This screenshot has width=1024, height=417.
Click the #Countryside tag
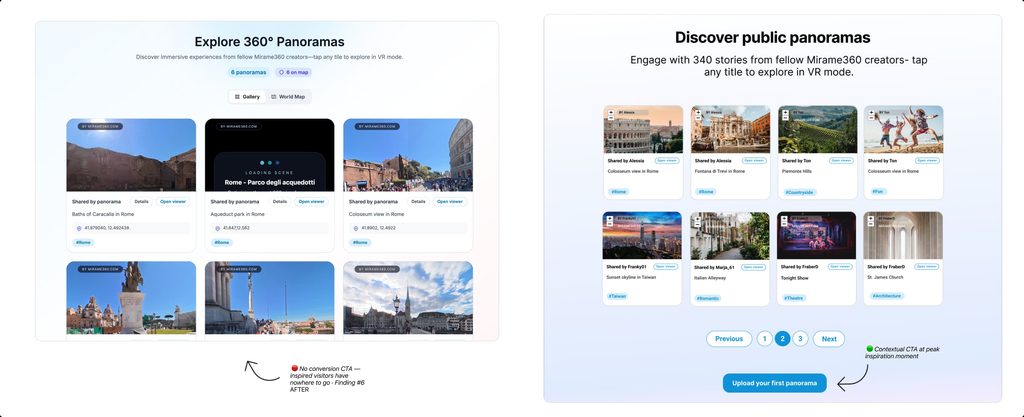tap(799, 193)
